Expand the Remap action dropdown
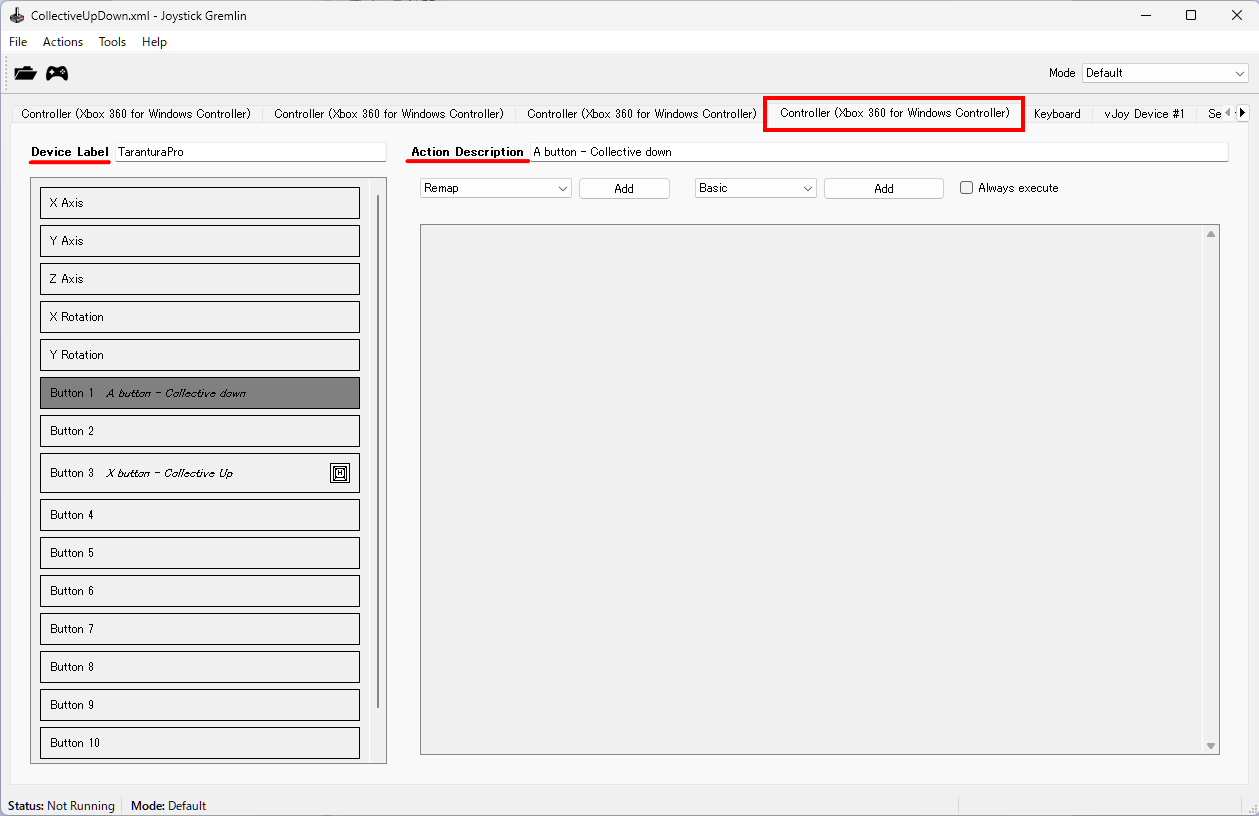 [x=496, y=188]
